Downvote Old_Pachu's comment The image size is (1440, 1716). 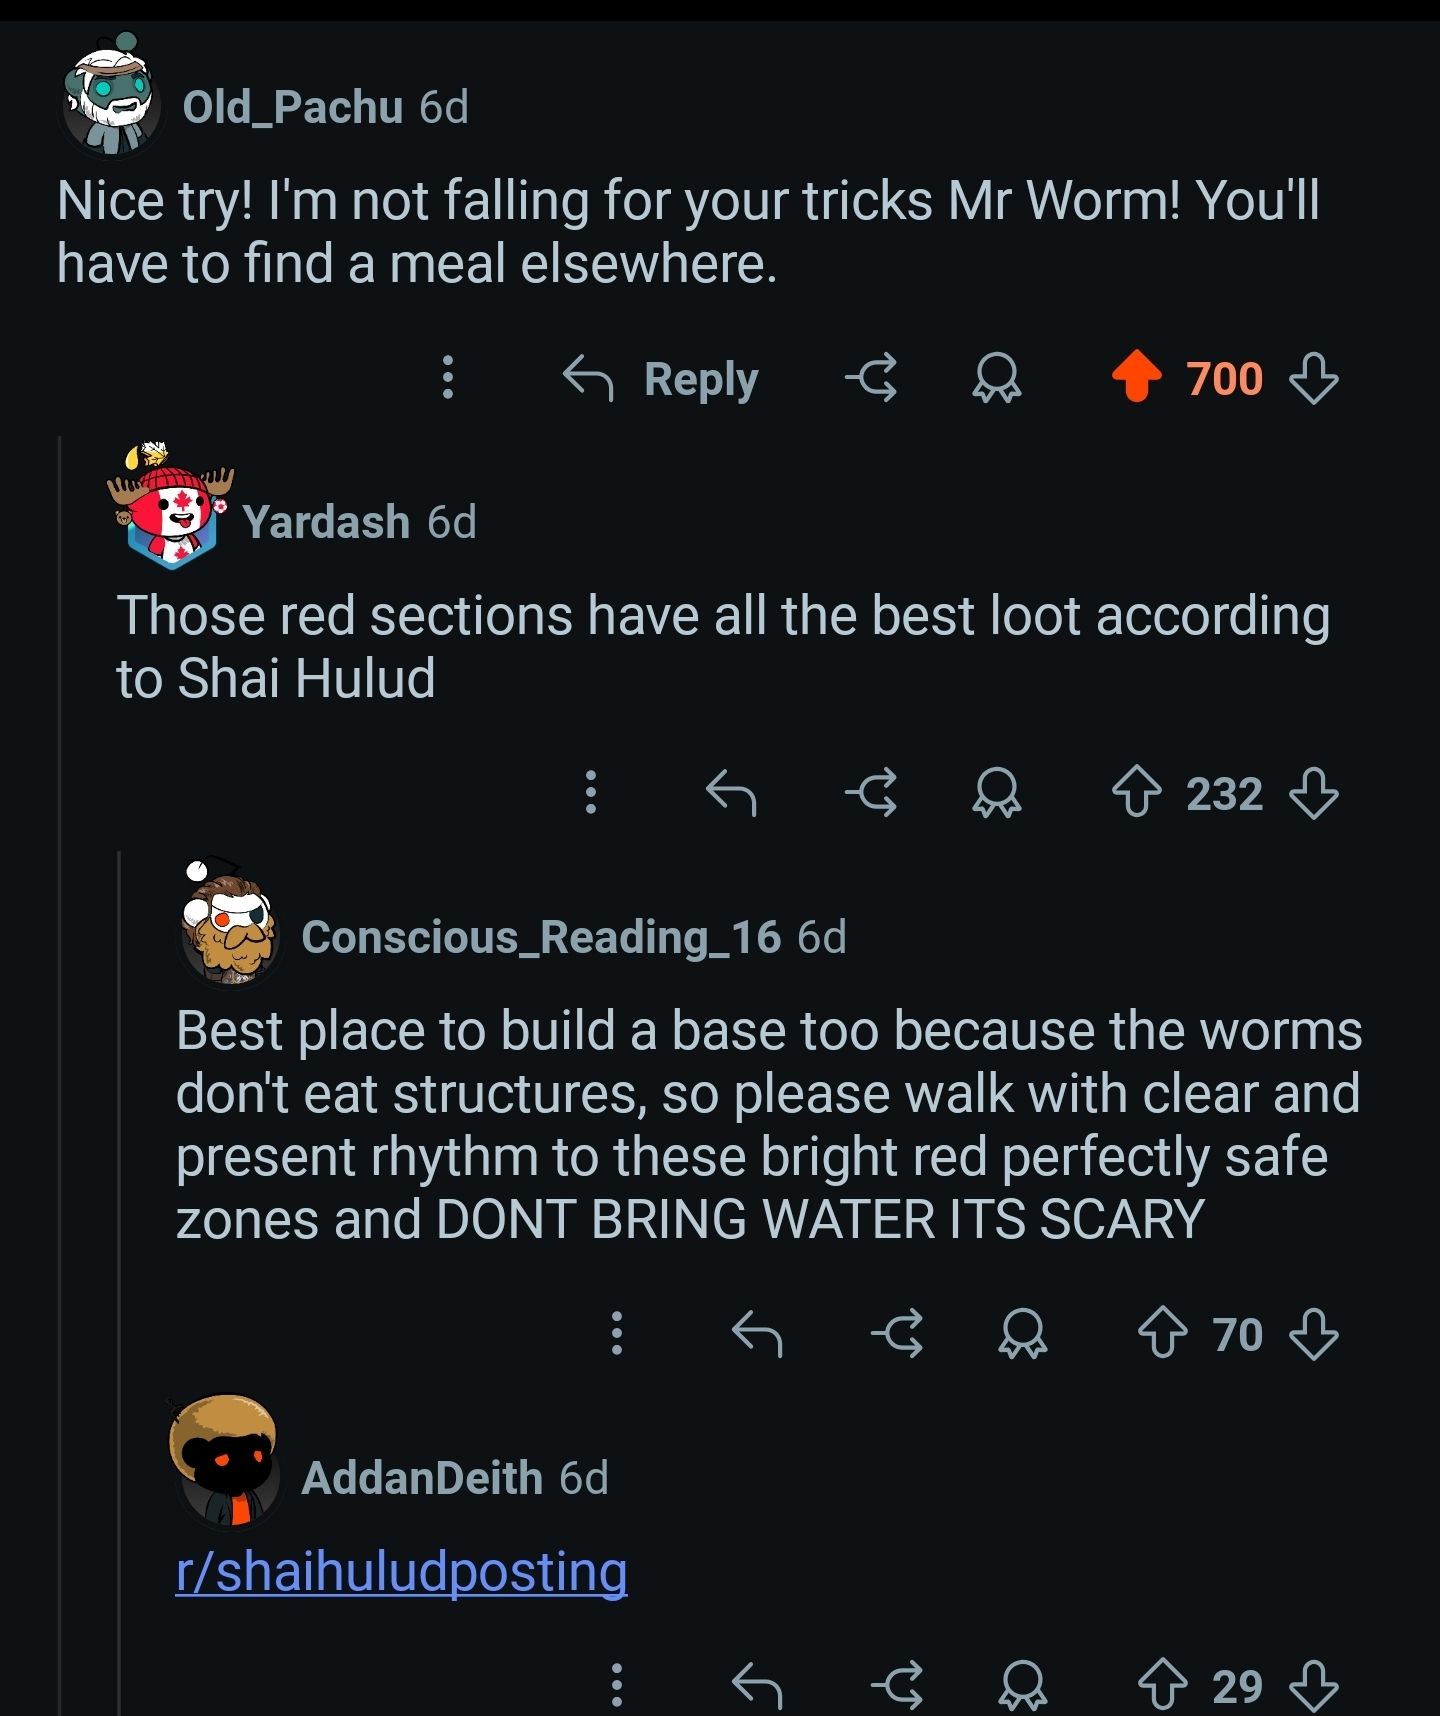coord(1313,379)
